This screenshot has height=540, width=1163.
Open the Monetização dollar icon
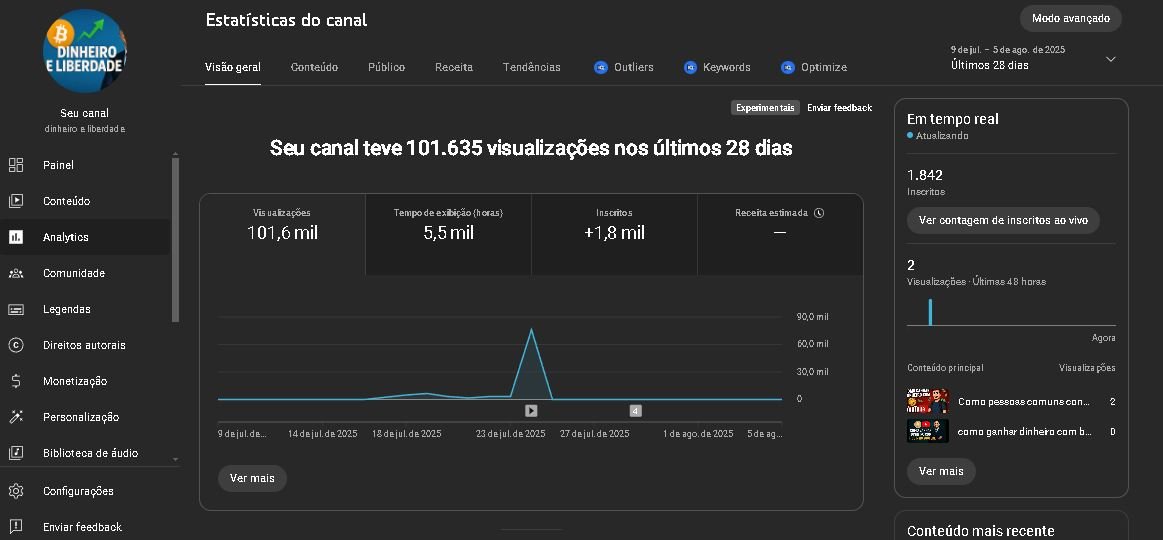[x=16, y=381]
